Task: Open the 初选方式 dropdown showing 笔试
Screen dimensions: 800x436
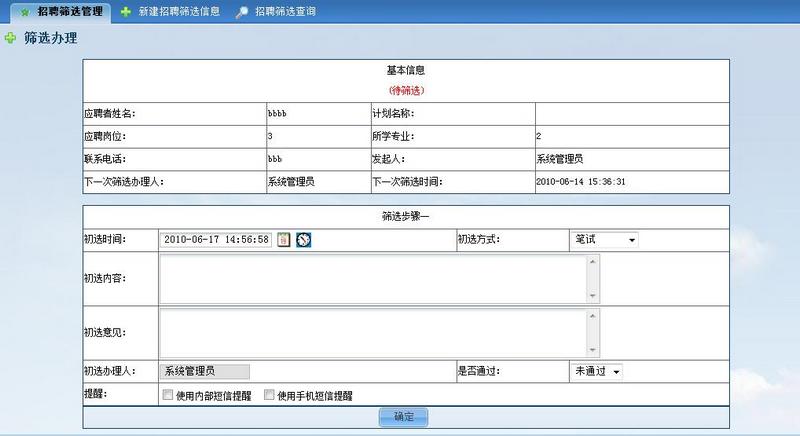Action: 604,240
